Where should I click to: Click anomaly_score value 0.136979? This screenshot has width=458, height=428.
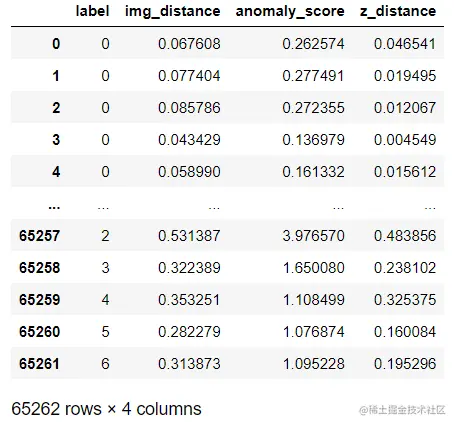point(313,140)
